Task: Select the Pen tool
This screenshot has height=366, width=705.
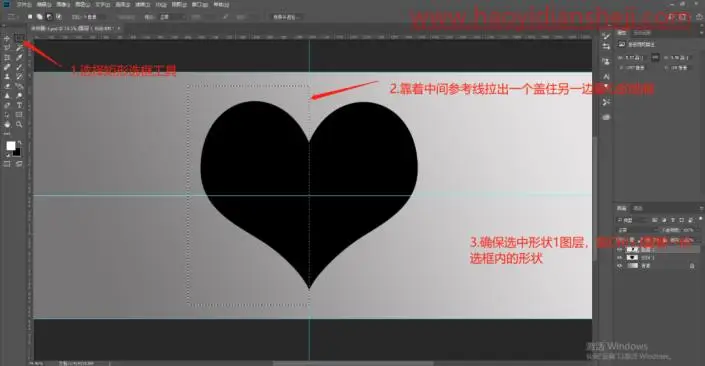Action: 7,105
